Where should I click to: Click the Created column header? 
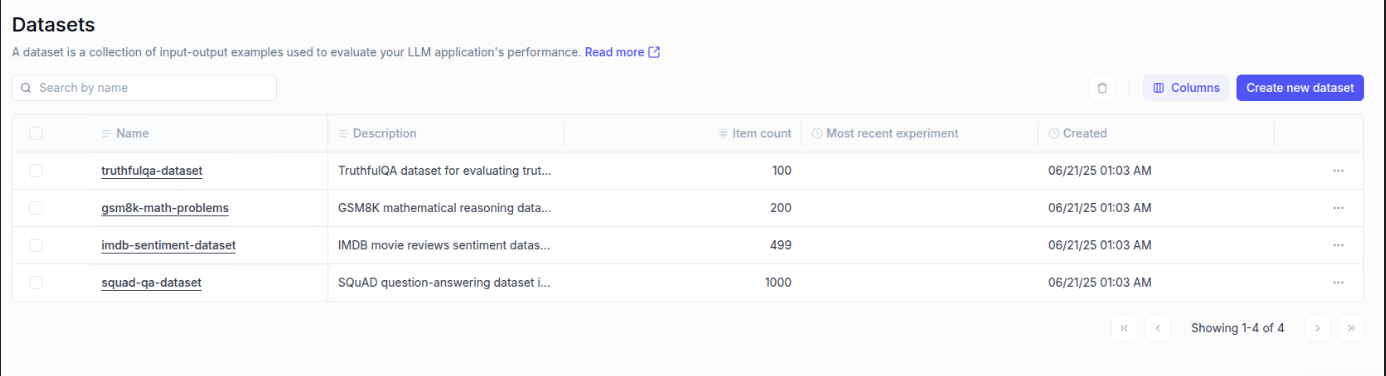pos(1078,133)
